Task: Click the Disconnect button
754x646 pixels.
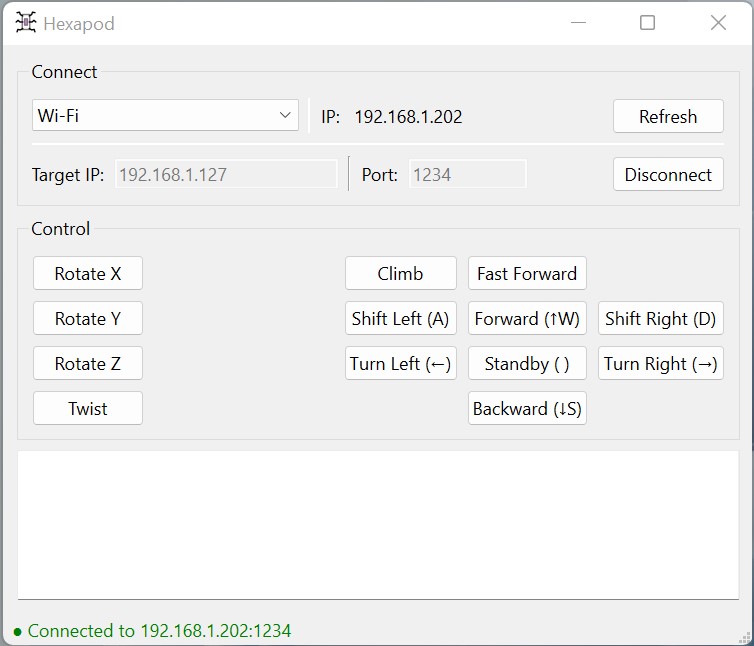Action: pyautogui.click(x=667, y=175)
